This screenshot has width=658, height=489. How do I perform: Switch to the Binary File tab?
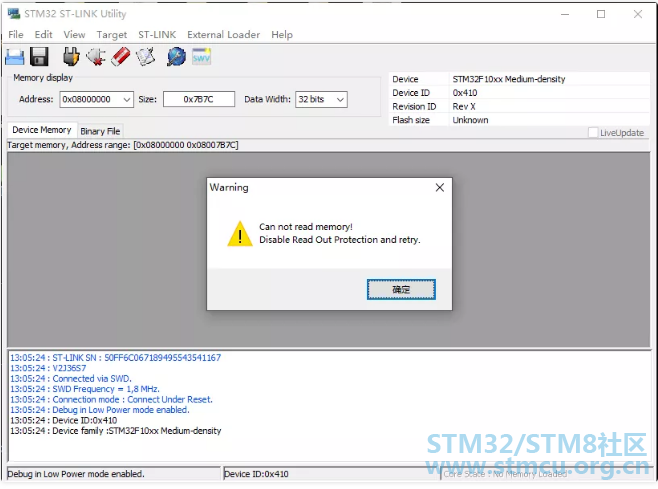pyautogui.click(x=100, y=131)
